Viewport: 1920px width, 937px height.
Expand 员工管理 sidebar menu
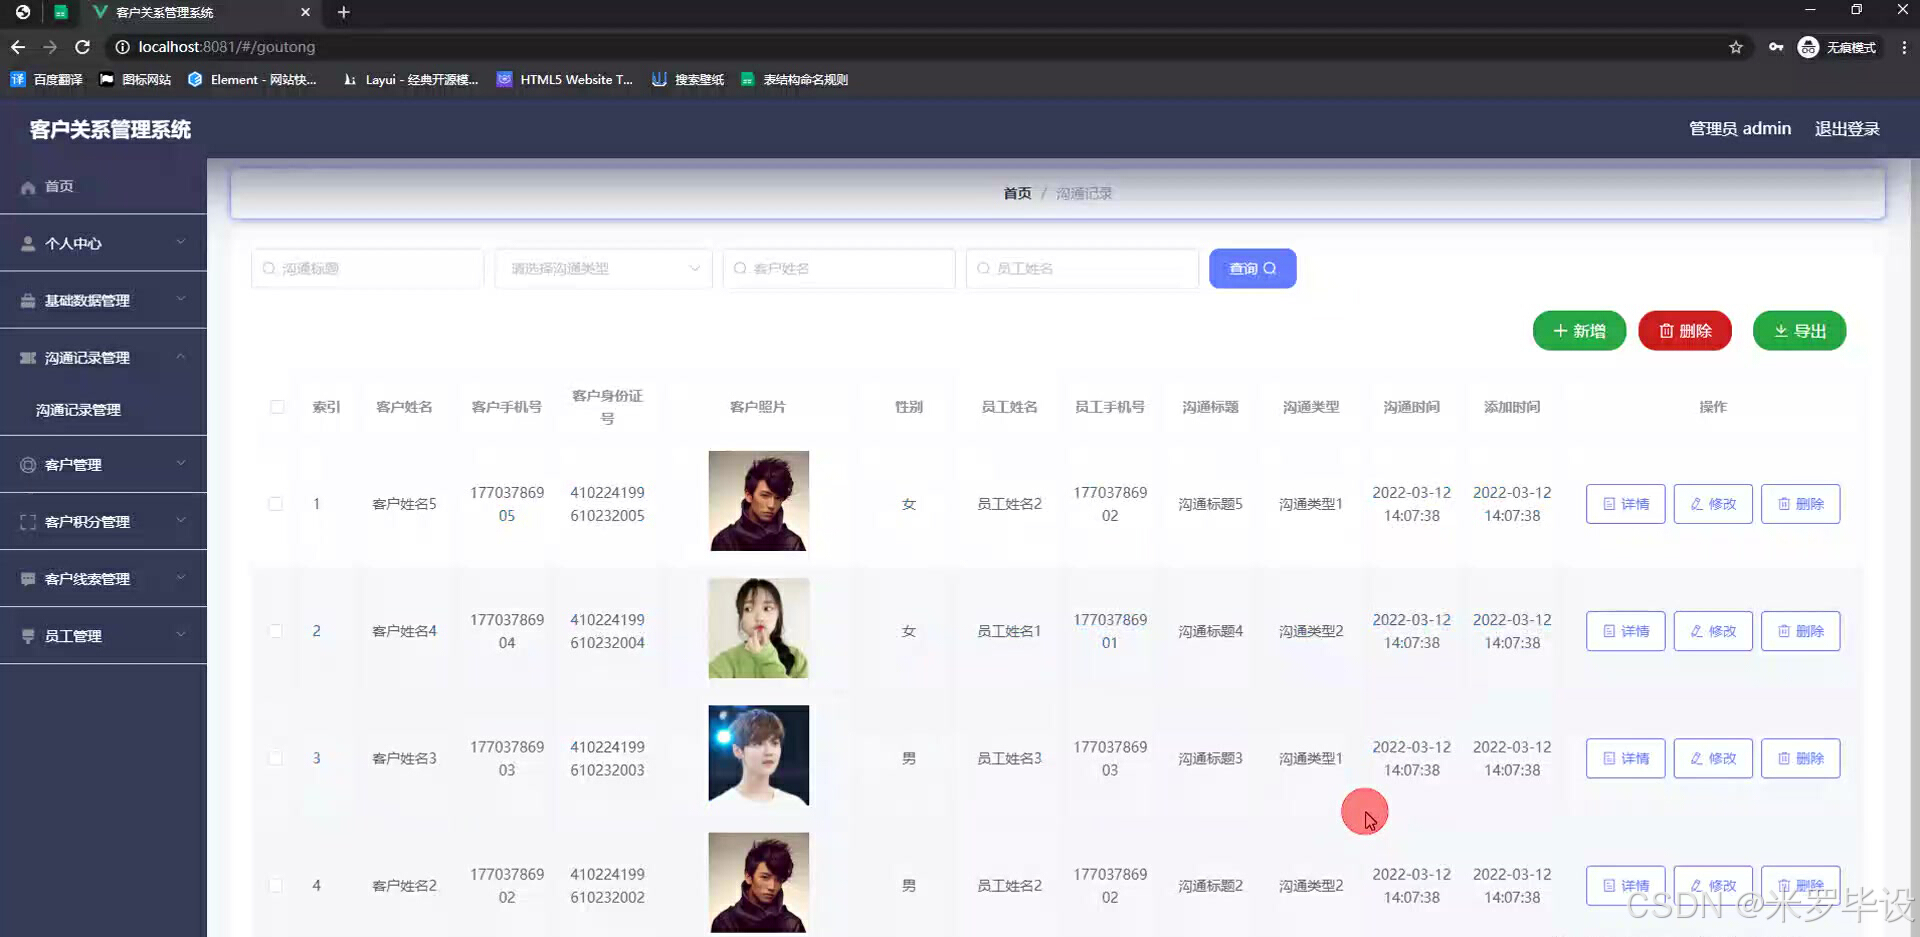tap(103, 635)
